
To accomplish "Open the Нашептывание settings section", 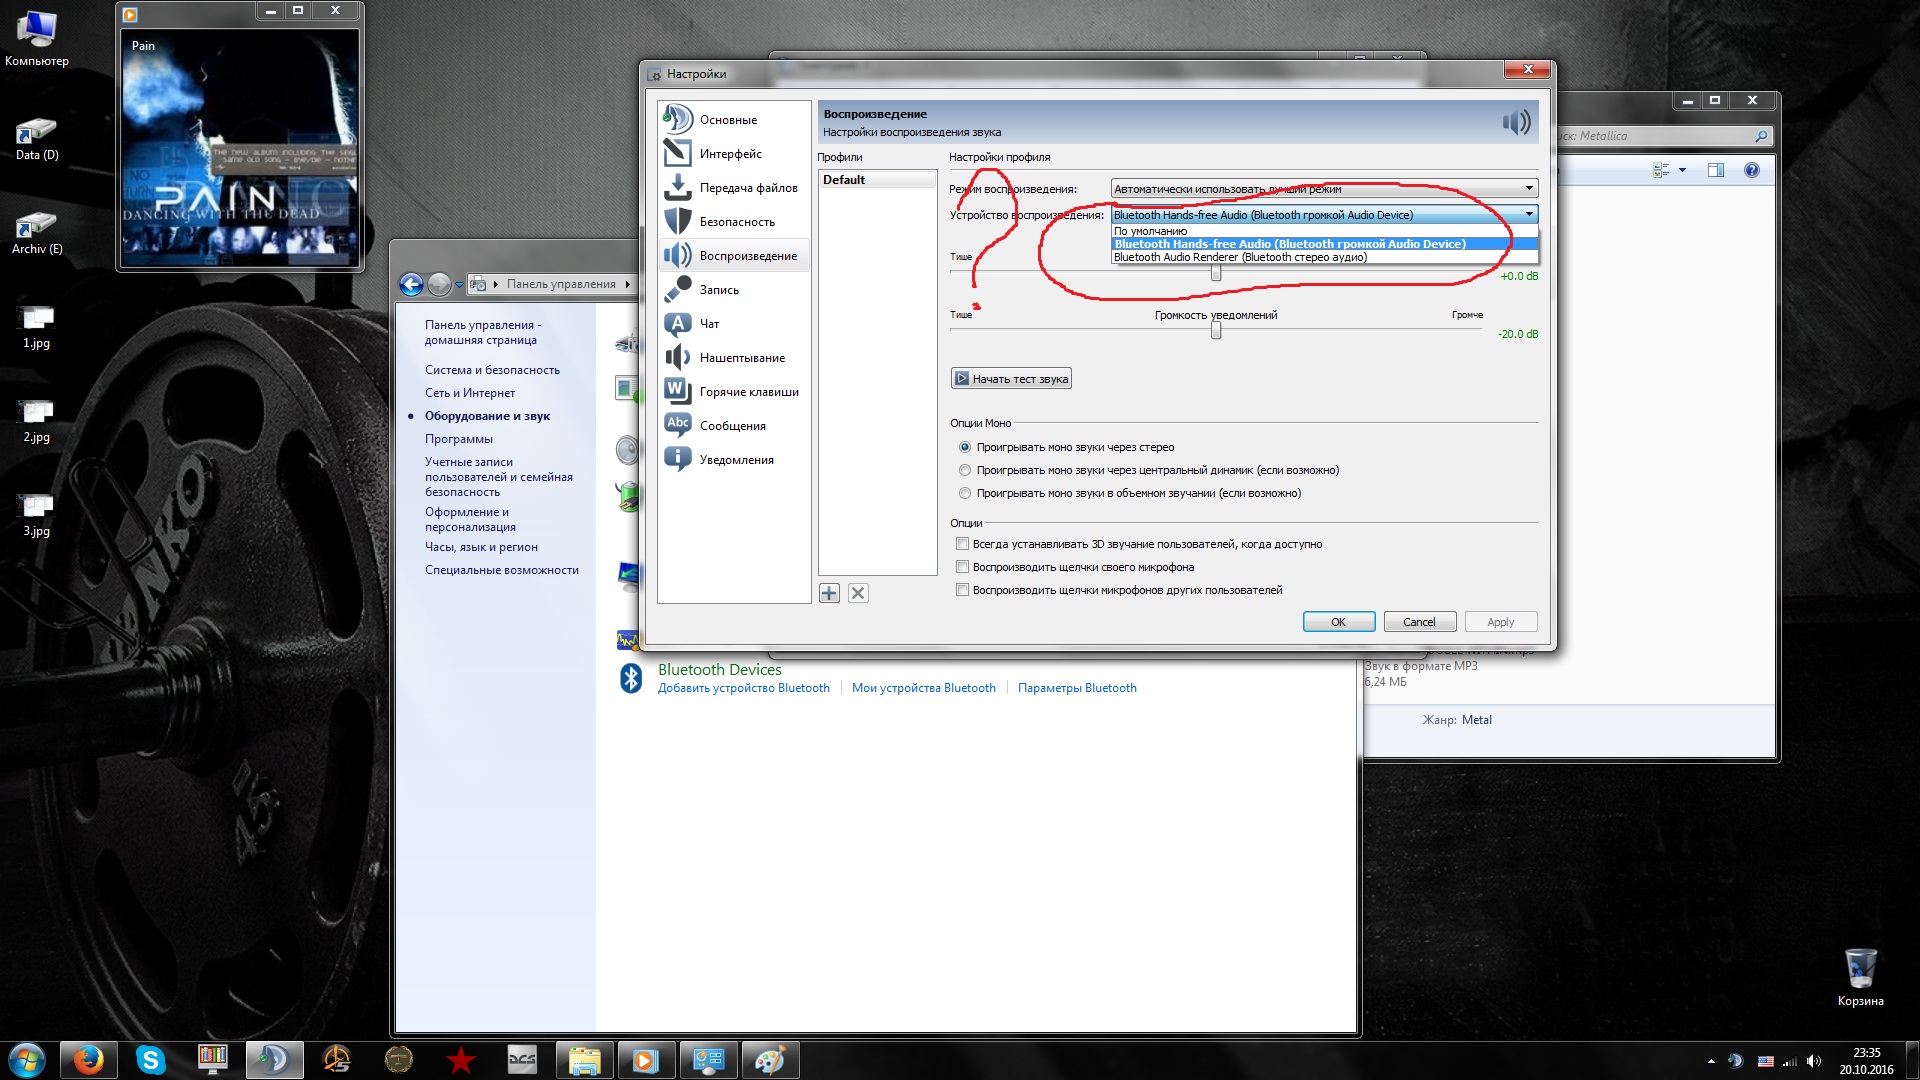I will click(733, 357).
